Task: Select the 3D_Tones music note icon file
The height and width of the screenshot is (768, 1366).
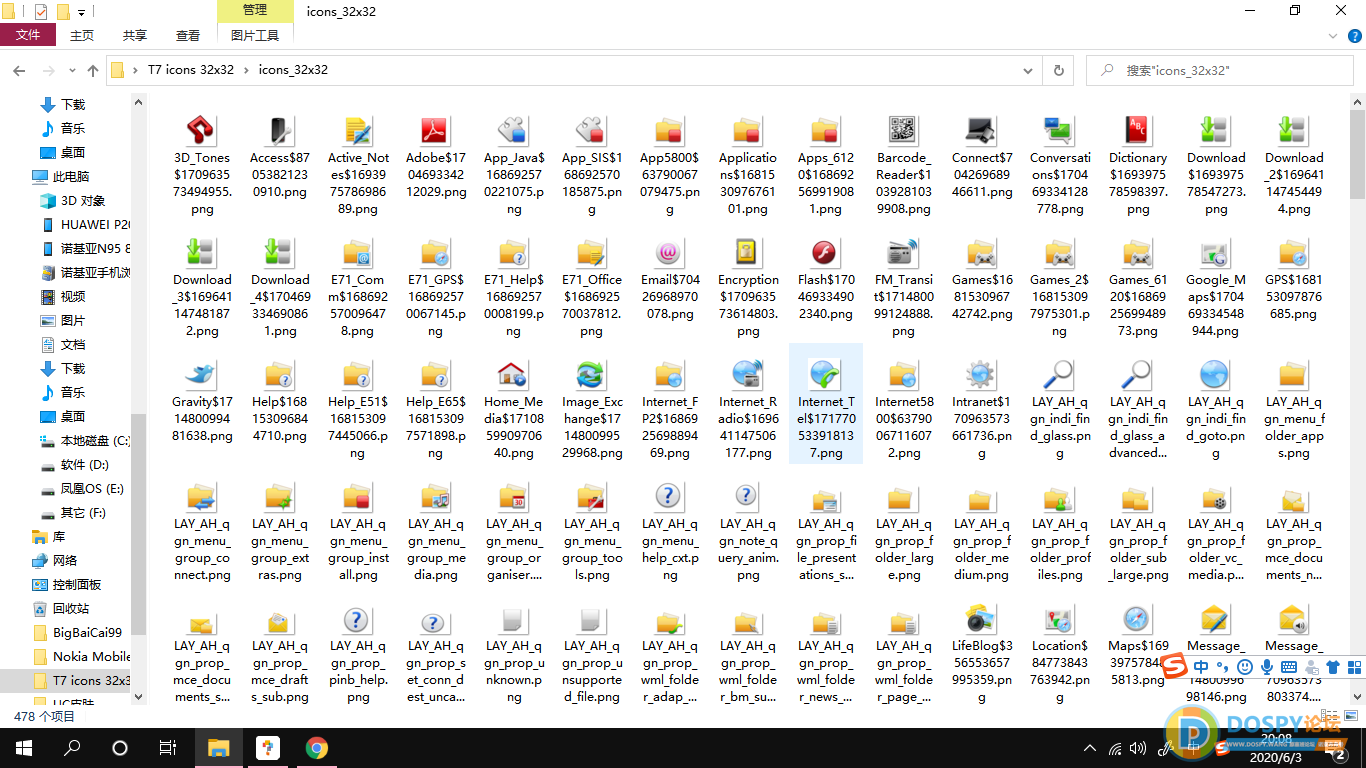Action: pos(202,166)
